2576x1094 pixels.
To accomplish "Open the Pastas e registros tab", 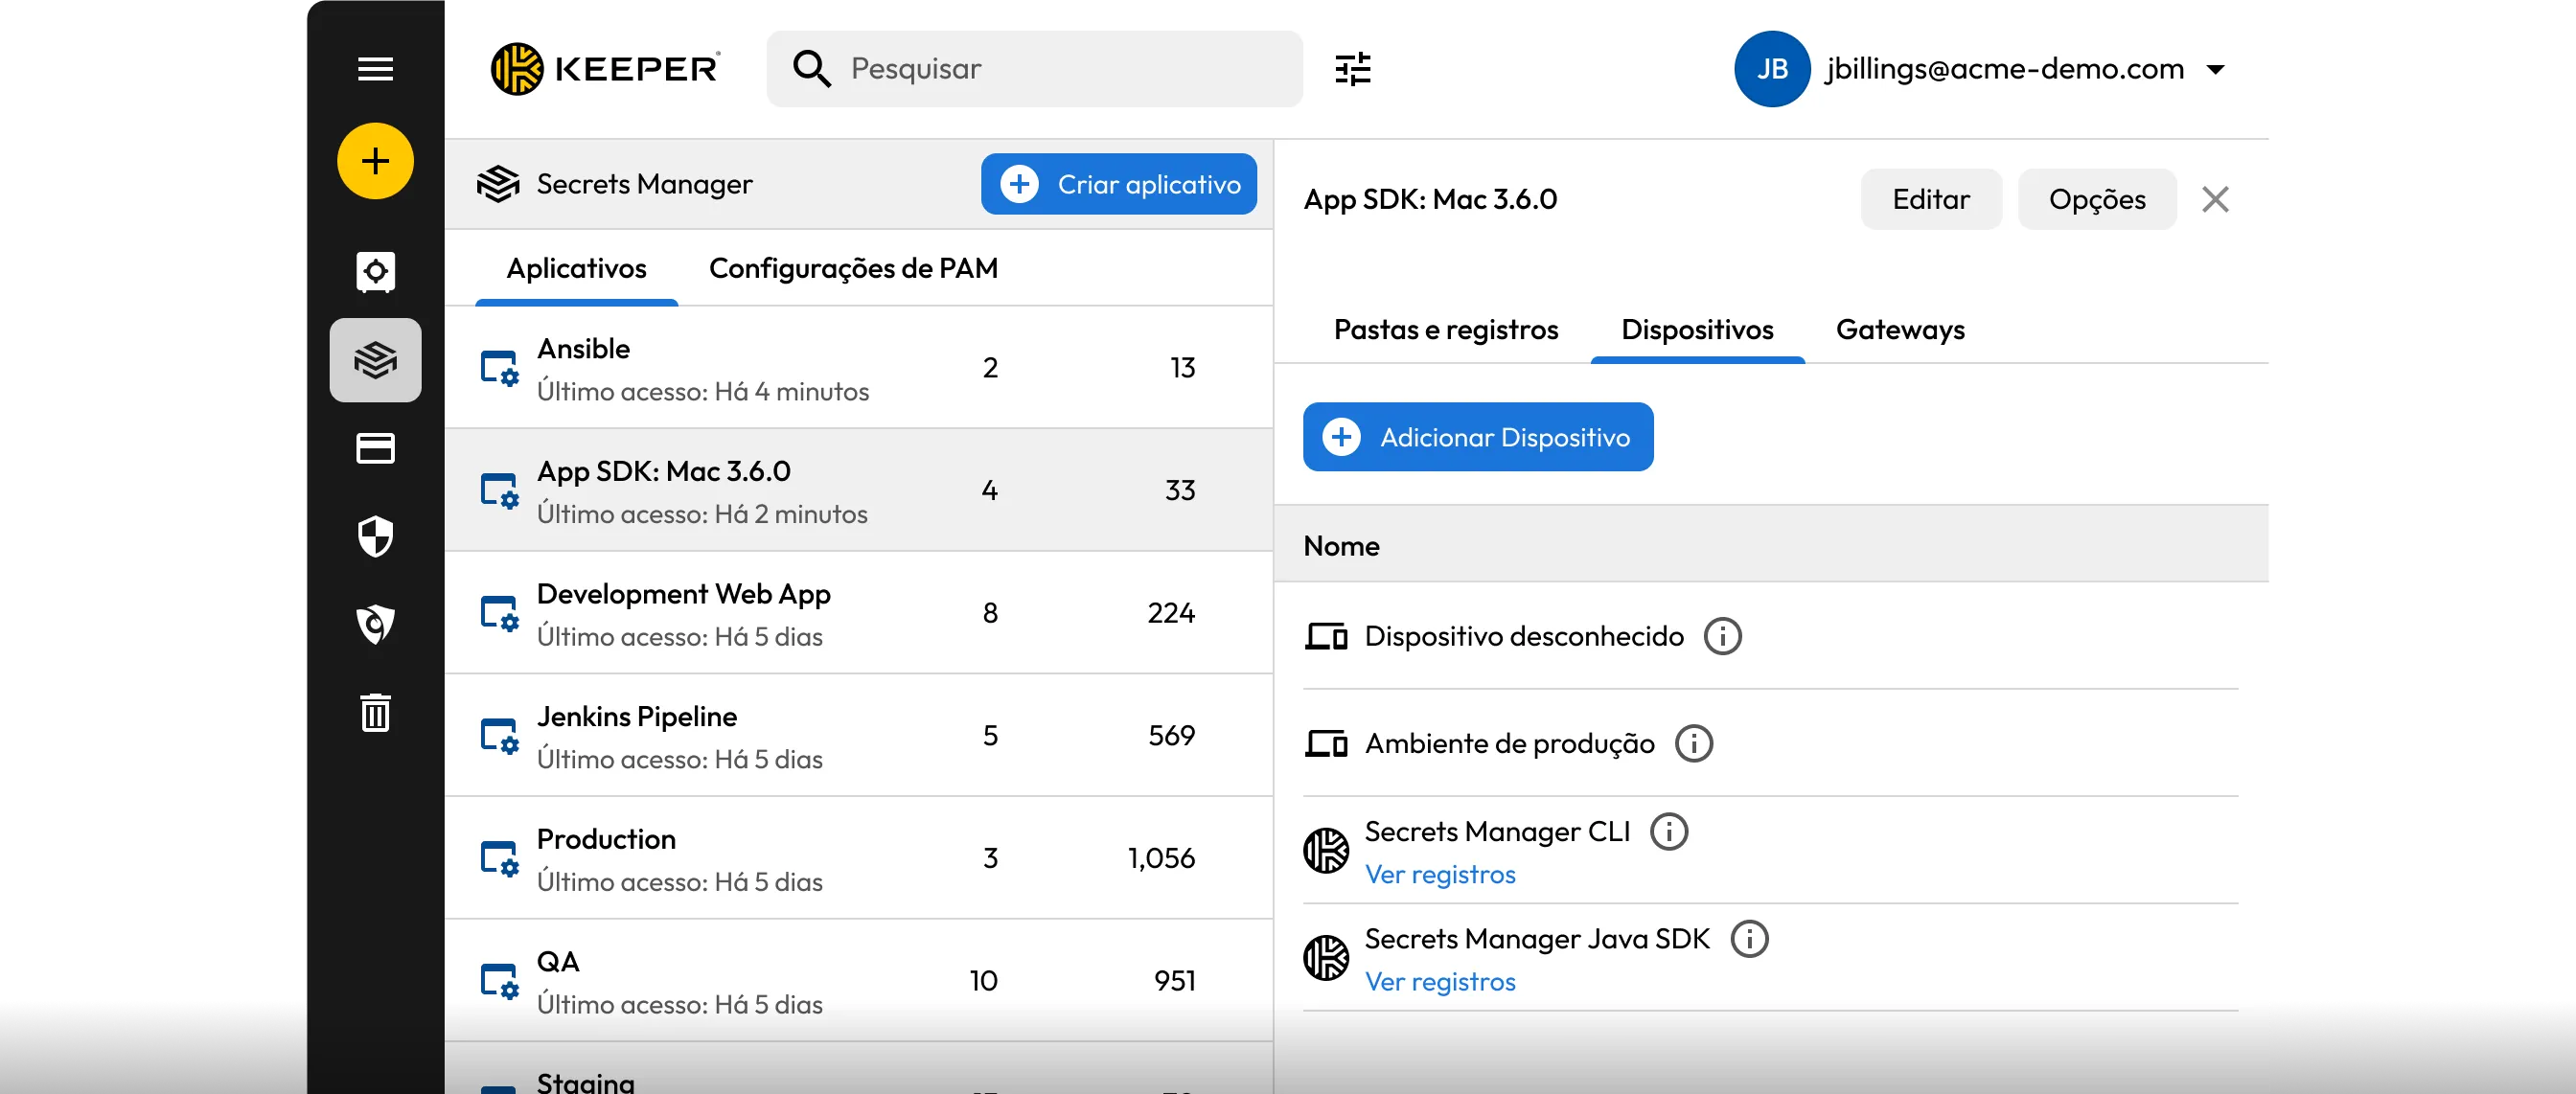I will [1446, 329].
